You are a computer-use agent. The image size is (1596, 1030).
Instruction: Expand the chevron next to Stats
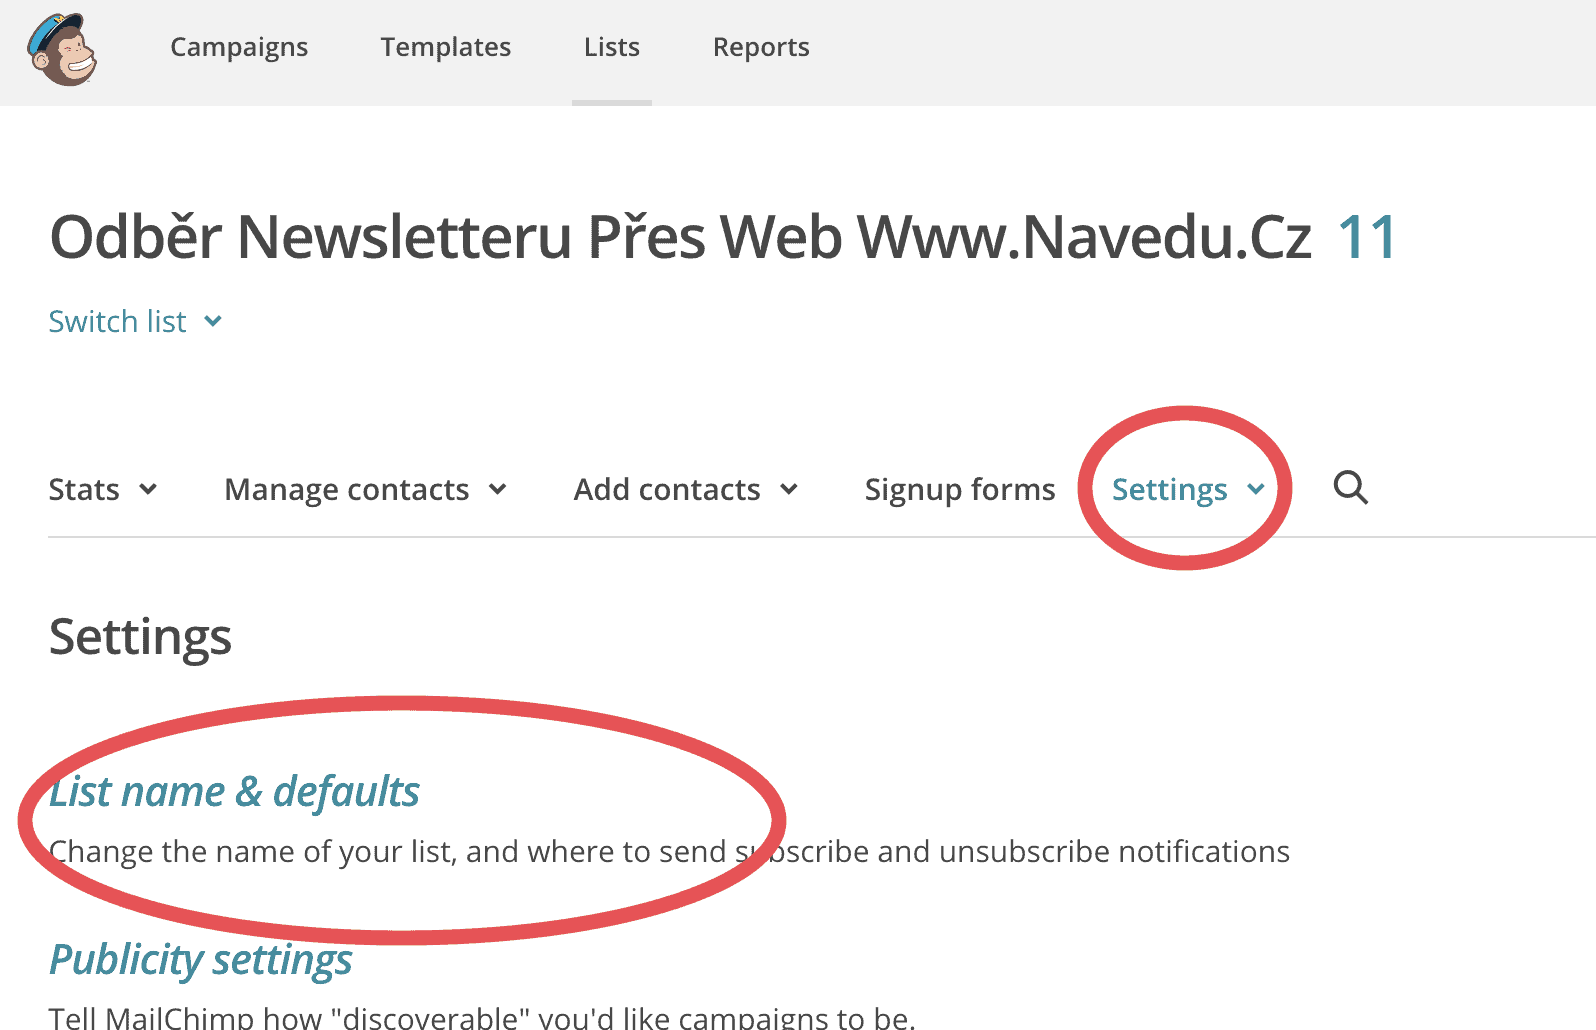pyautogui.click(x=148, y=489)
